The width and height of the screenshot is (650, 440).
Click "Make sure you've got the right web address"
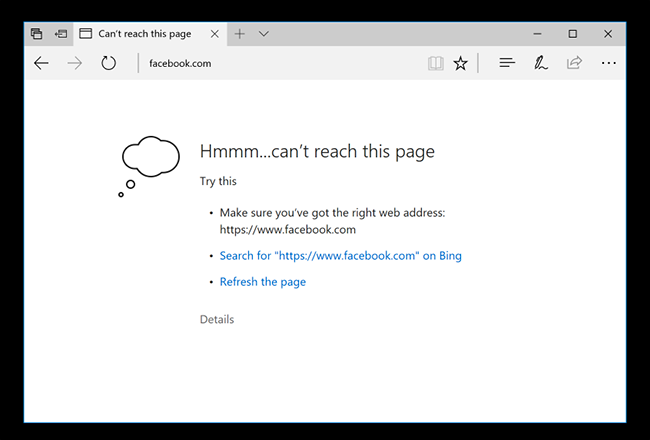coord(332,213)
